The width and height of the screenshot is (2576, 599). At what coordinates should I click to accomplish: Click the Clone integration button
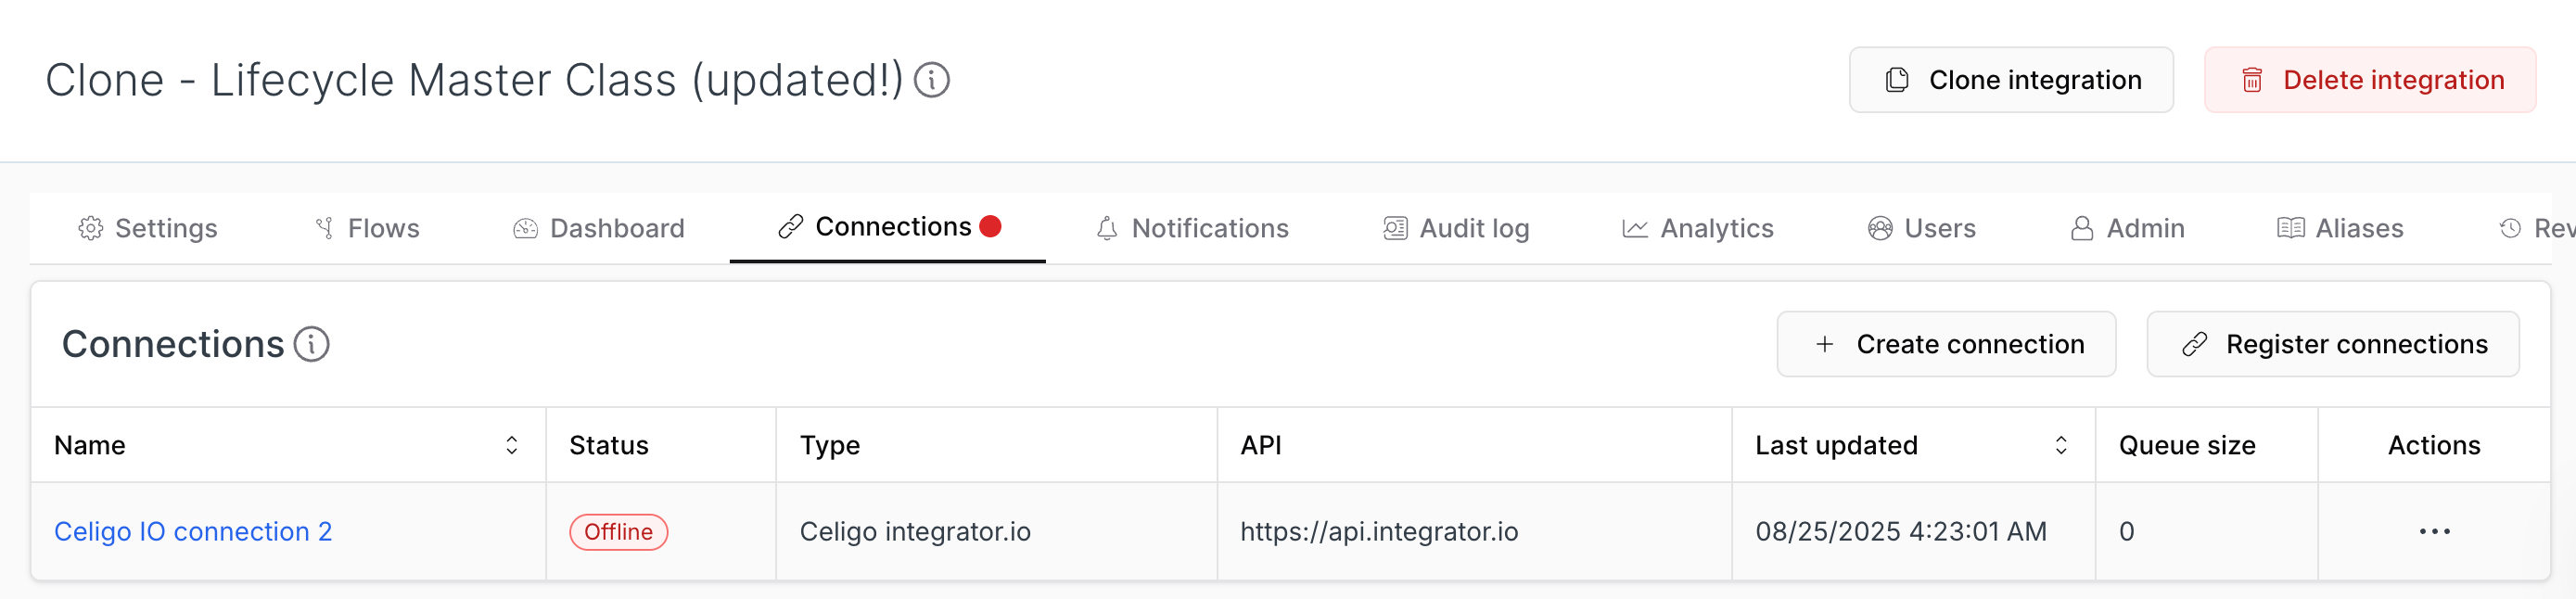point(2011,80)
